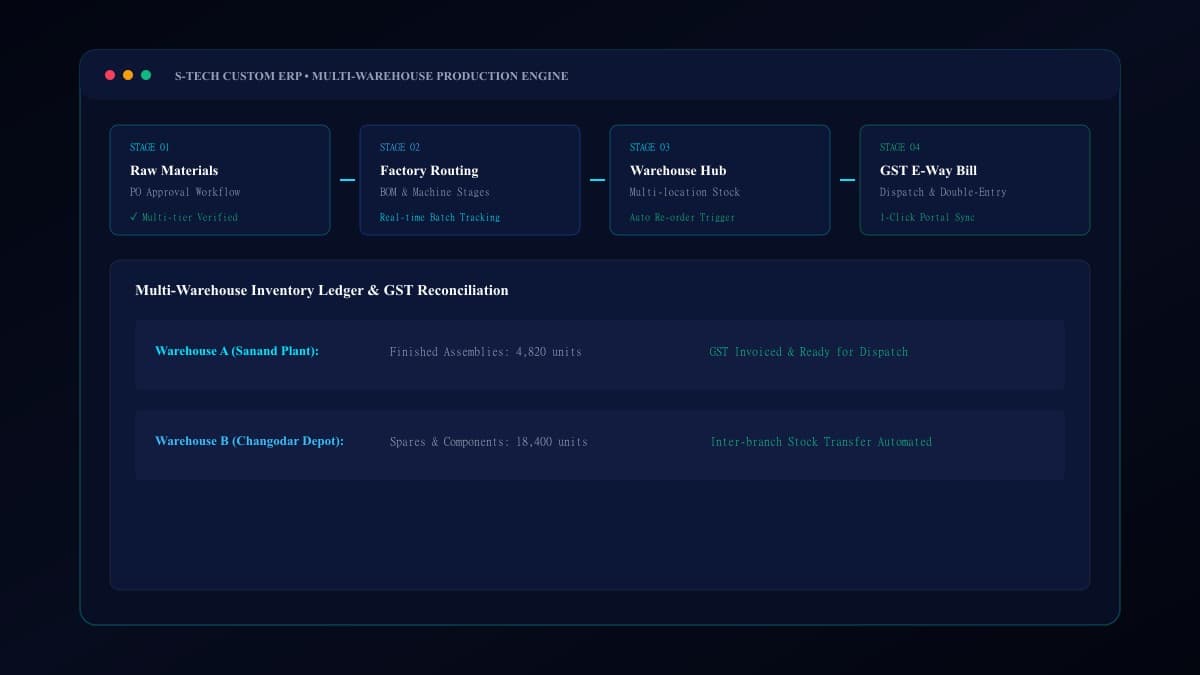Viewport: 1200px width, 675px height.
Task: Select the "Warehouse A (Sanand Plant):" label
Action: click(x=237, y=351)
